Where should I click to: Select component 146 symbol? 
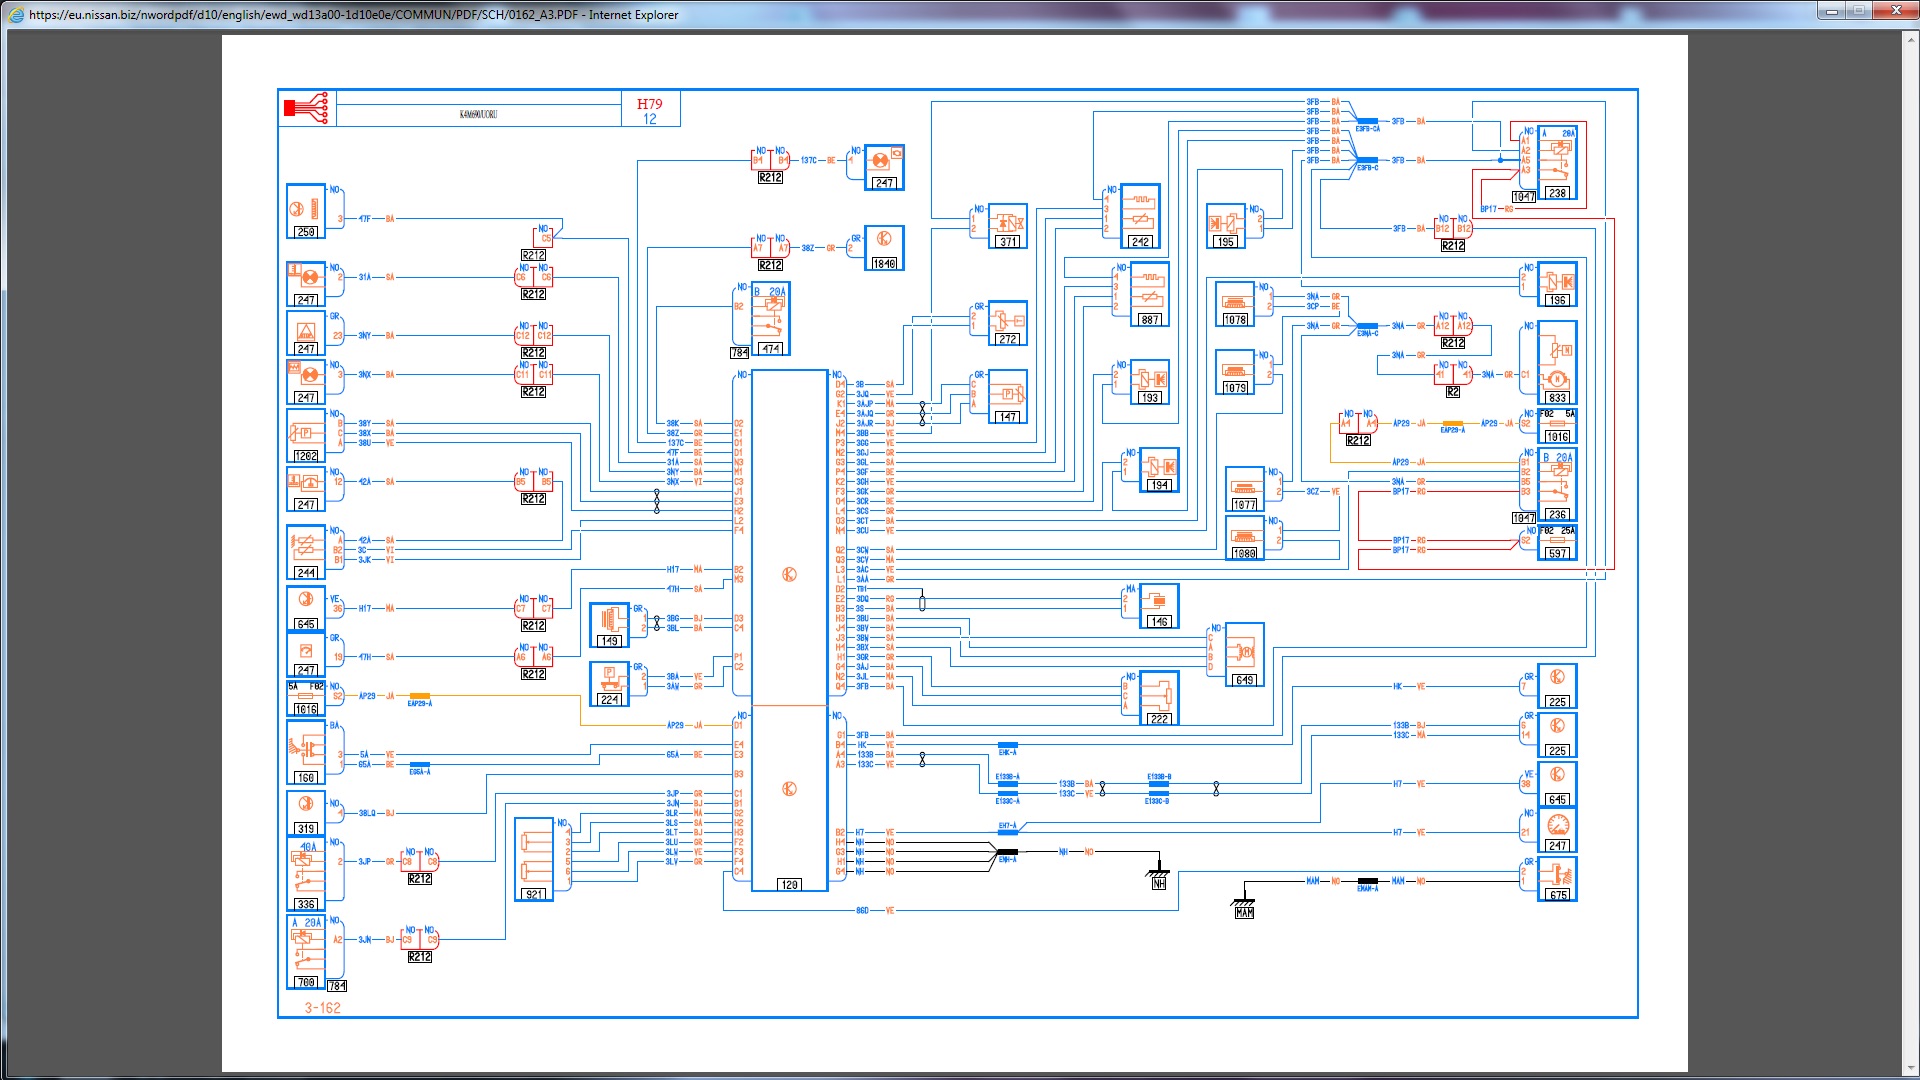click(1159, 606)
